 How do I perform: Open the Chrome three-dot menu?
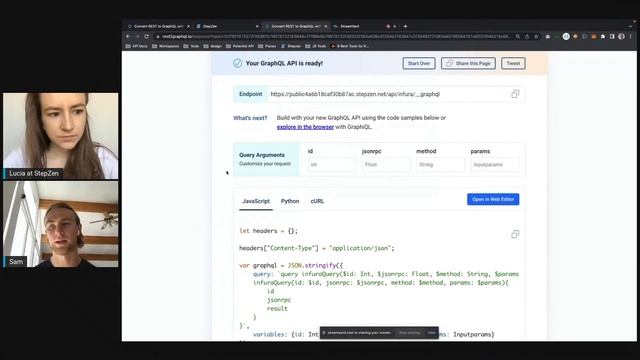tap(631, 36)
